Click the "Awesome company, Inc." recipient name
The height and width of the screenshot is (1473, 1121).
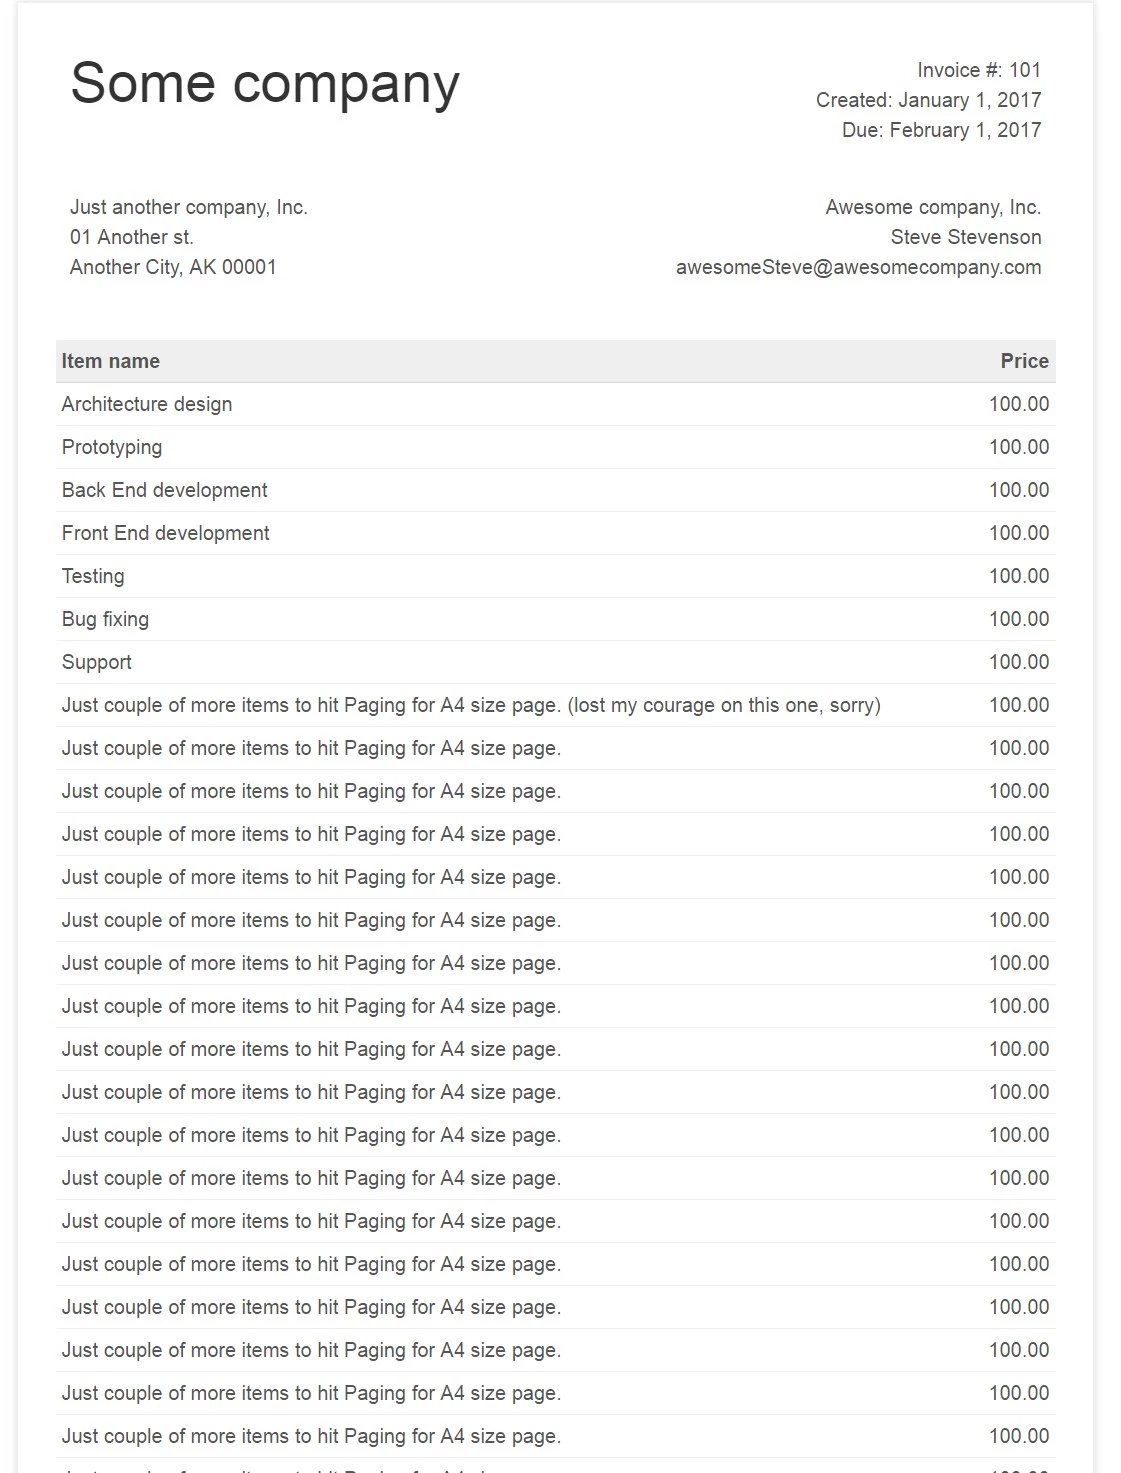coord(933,207)
